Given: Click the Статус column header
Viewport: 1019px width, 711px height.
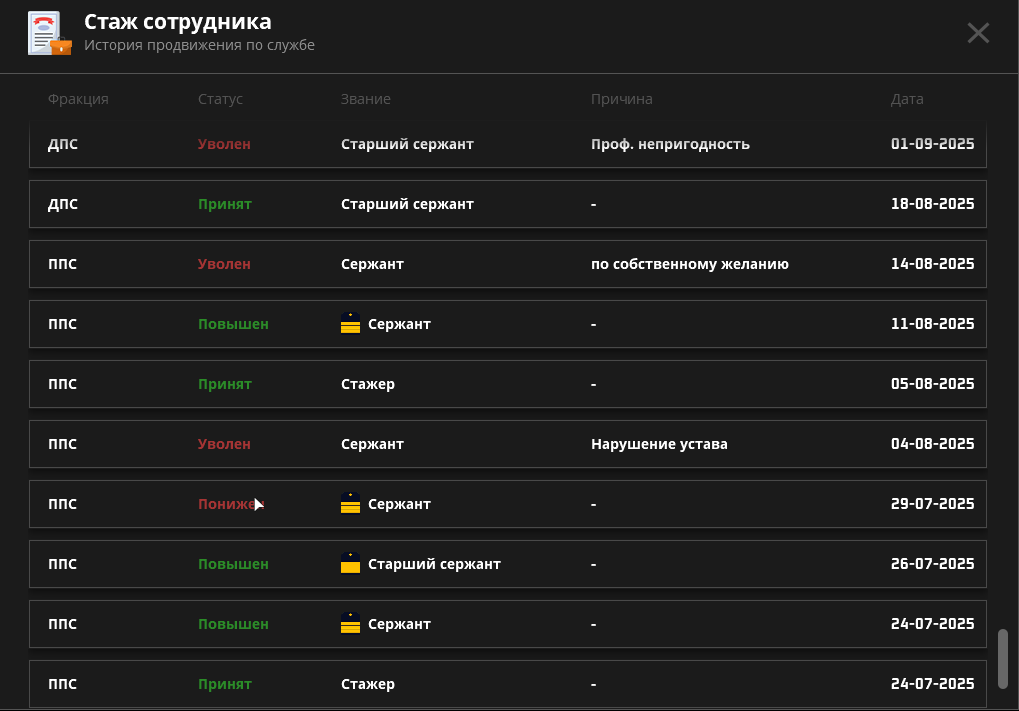Looking at the screenshot, I should point(220,99).
